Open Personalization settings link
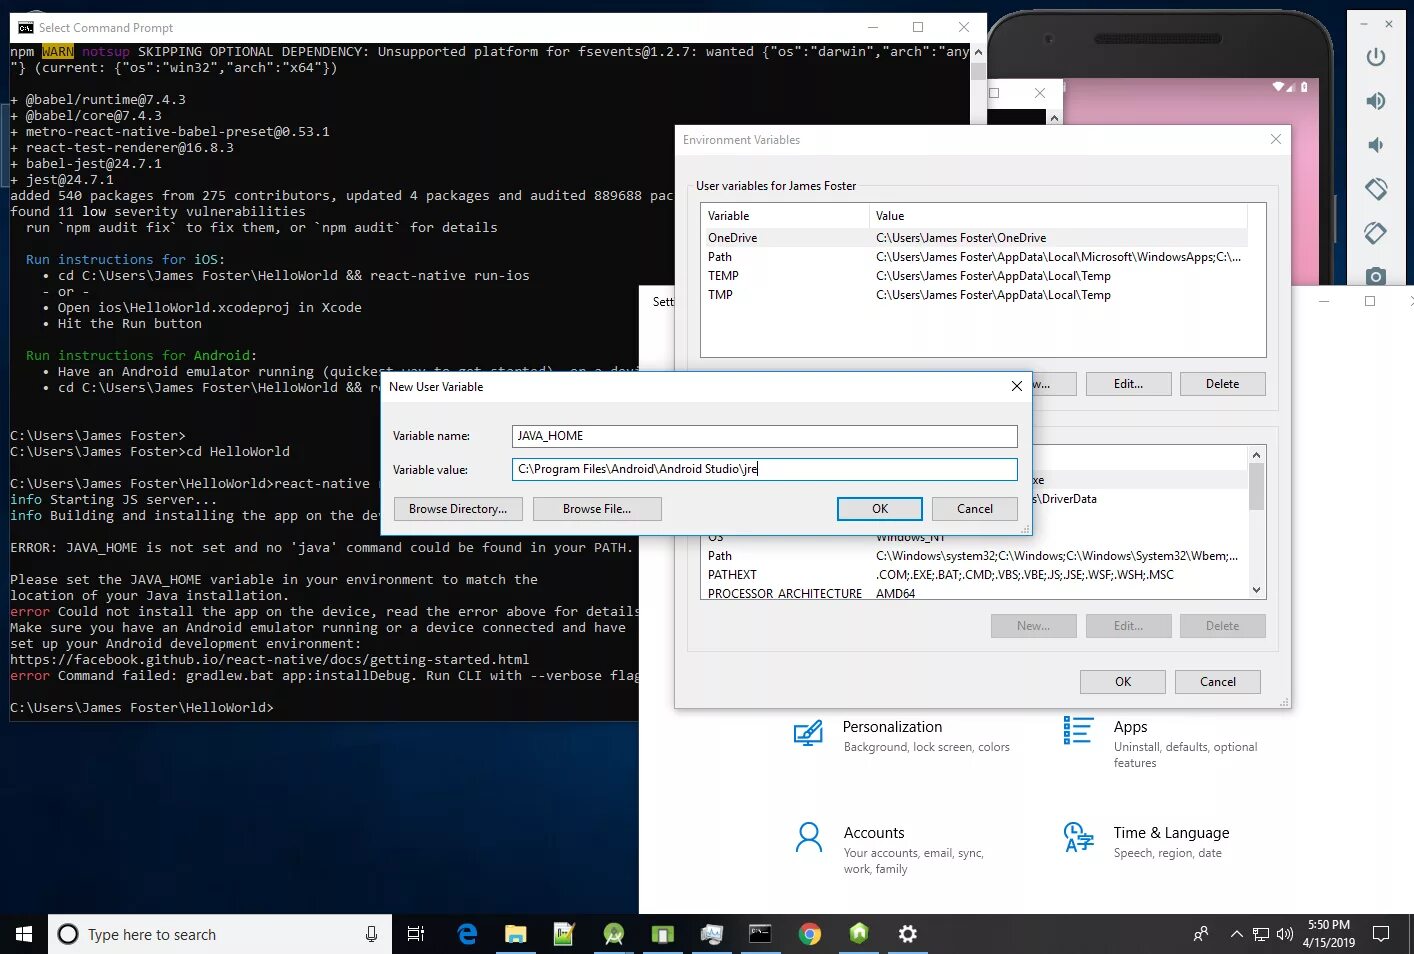This screenshot has height=954, width=1414. click(892, 727)
